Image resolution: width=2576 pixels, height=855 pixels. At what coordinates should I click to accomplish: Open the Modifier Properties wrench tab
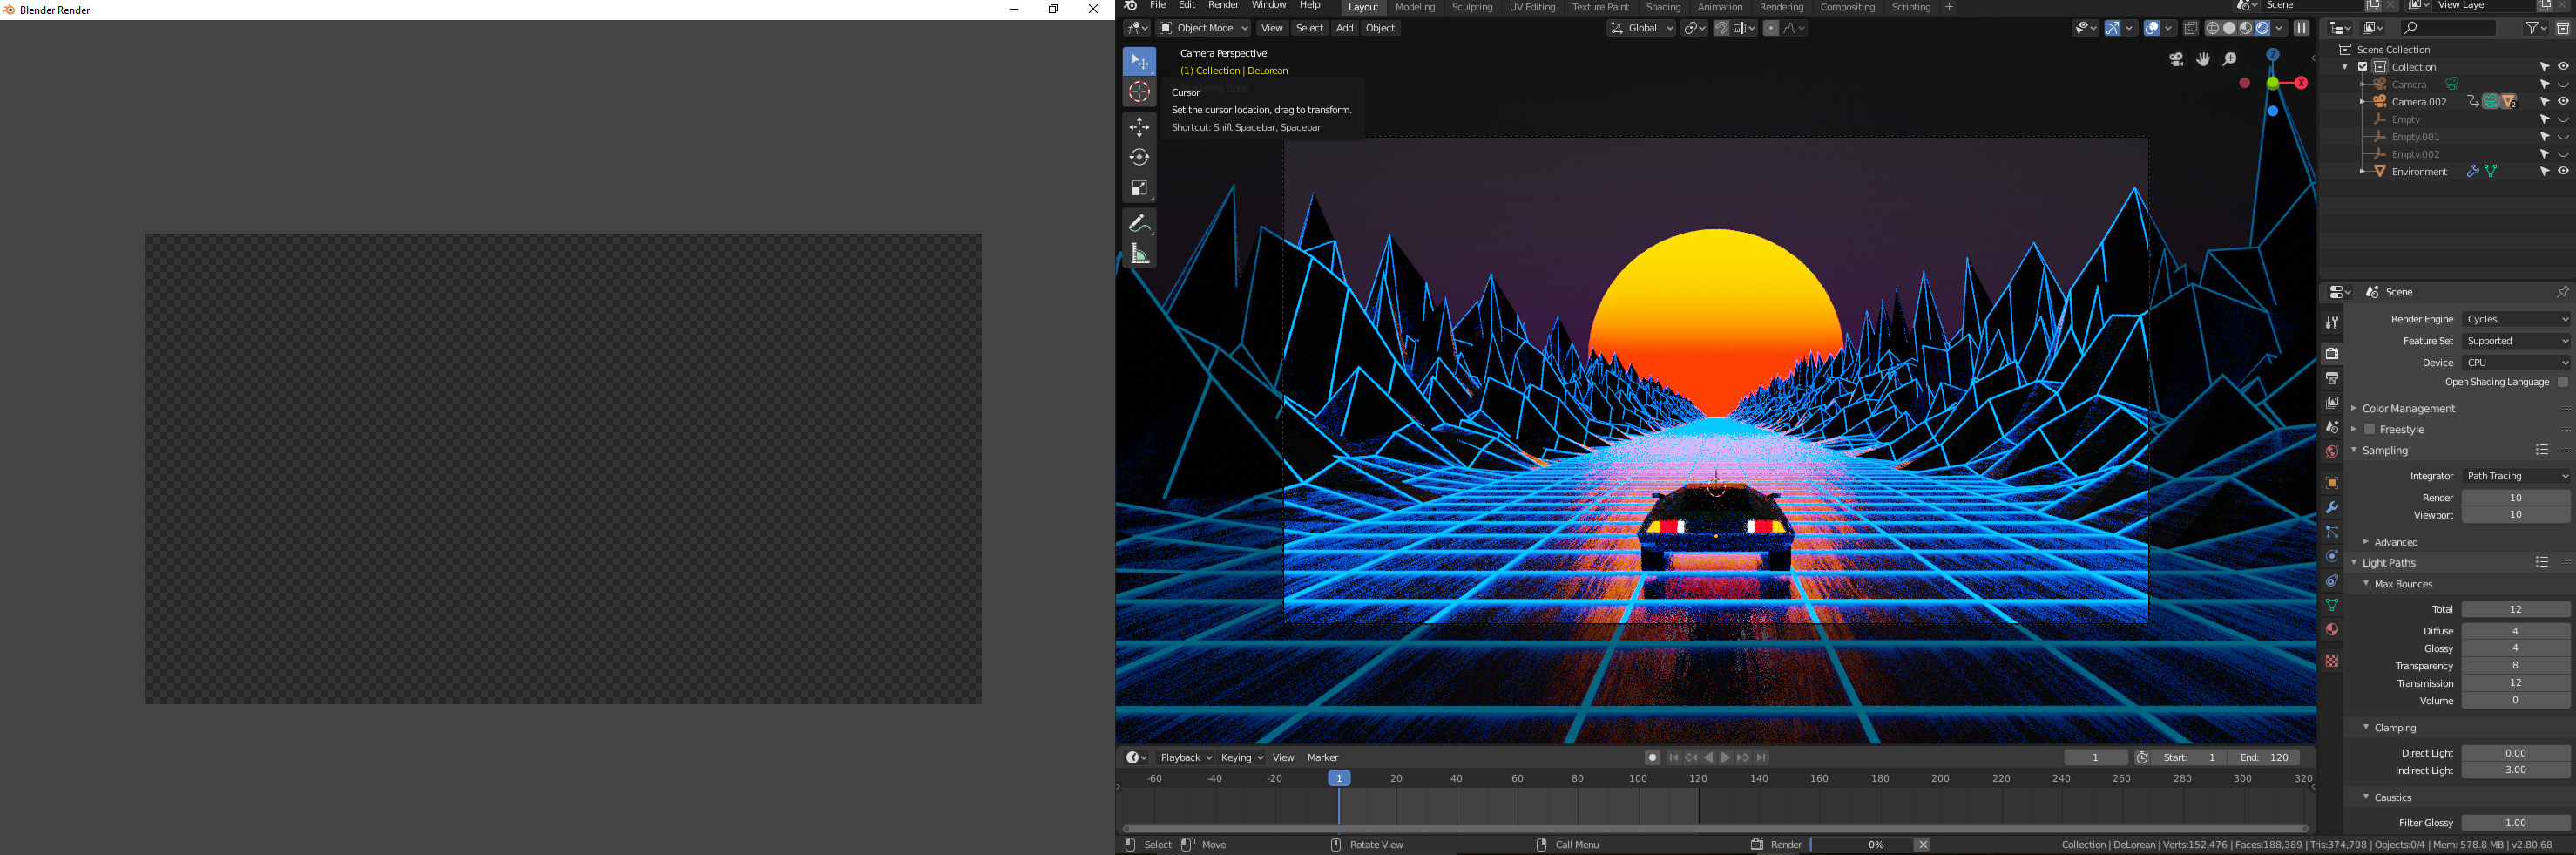click(x=2332, y=507)
